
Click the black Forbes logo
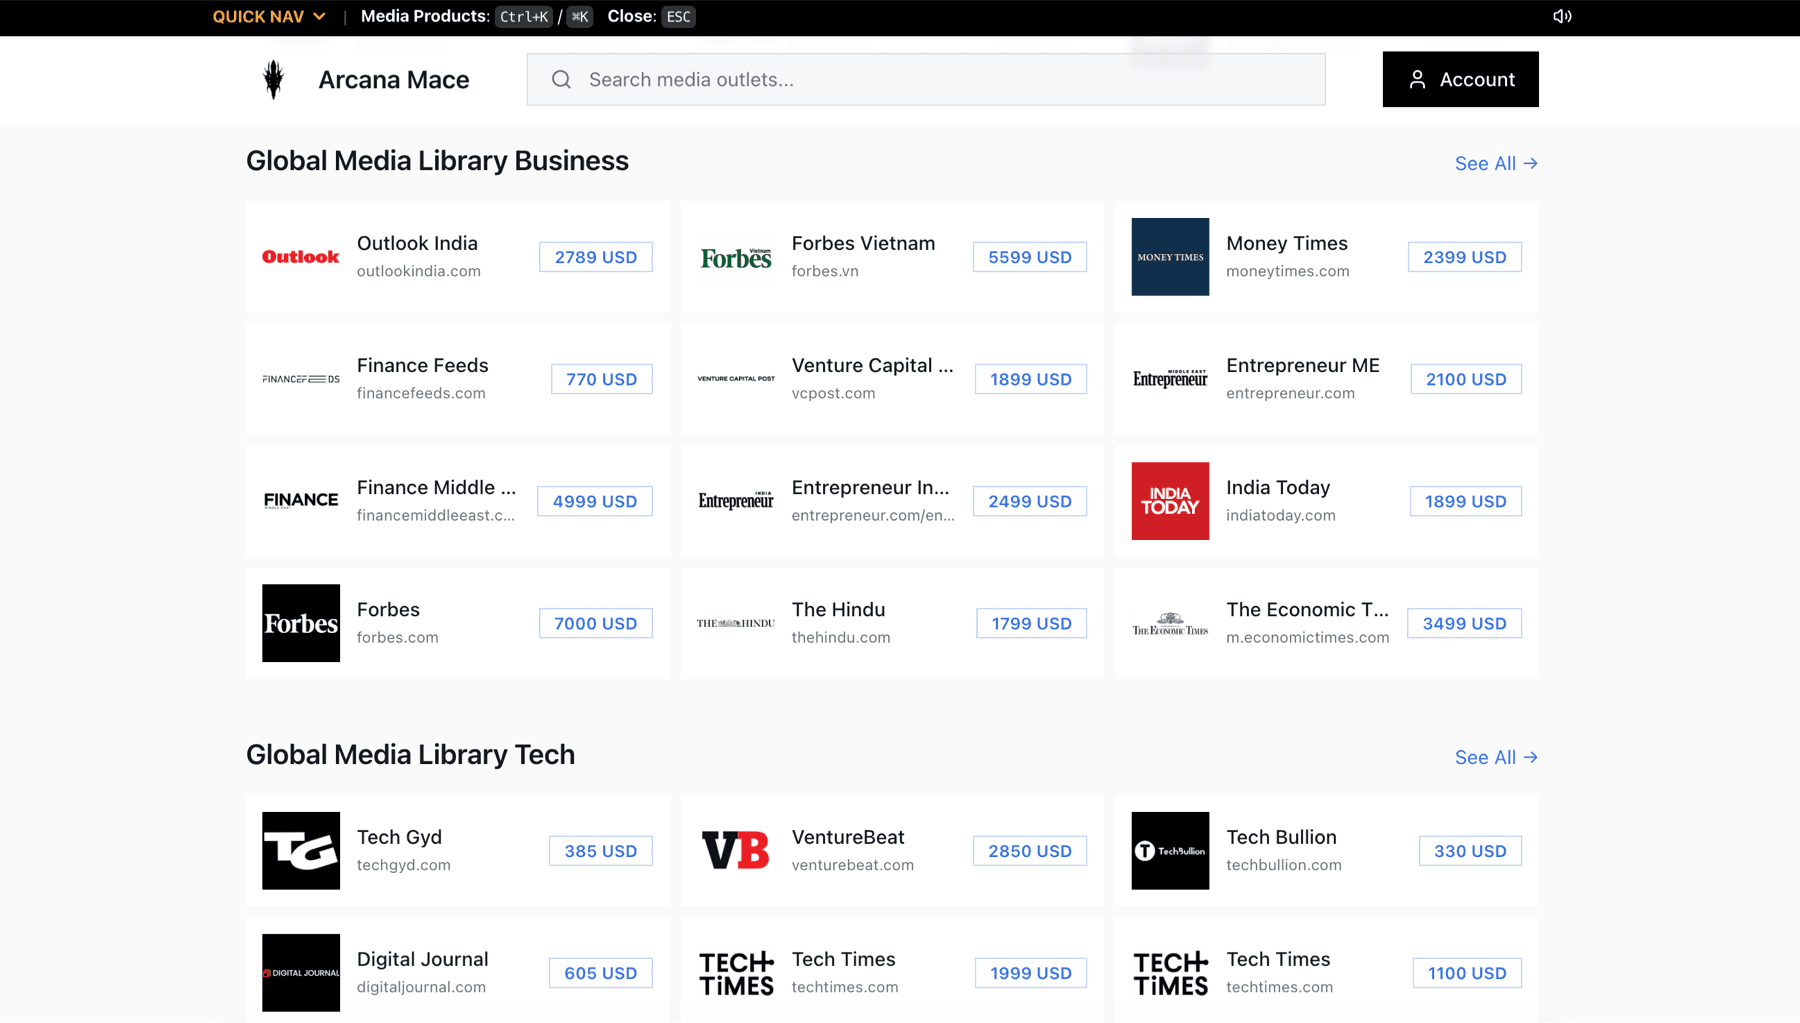click(301, 623)
